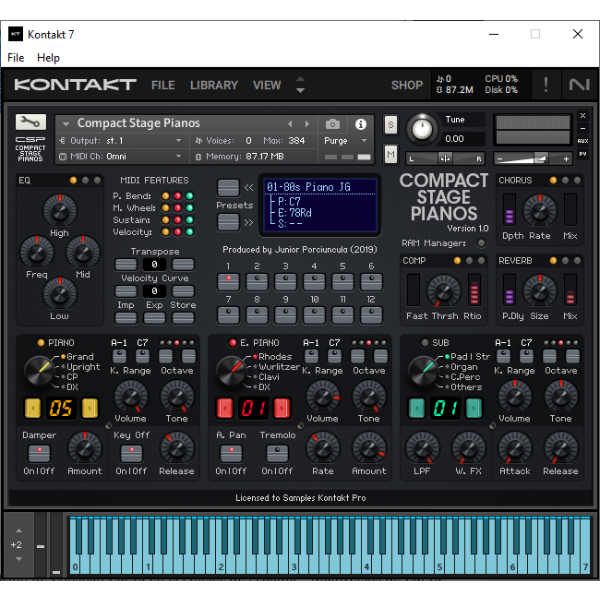Select the Grand piano type
The image size is (600, 600).
pyautogui.click(x=80, y=357)
